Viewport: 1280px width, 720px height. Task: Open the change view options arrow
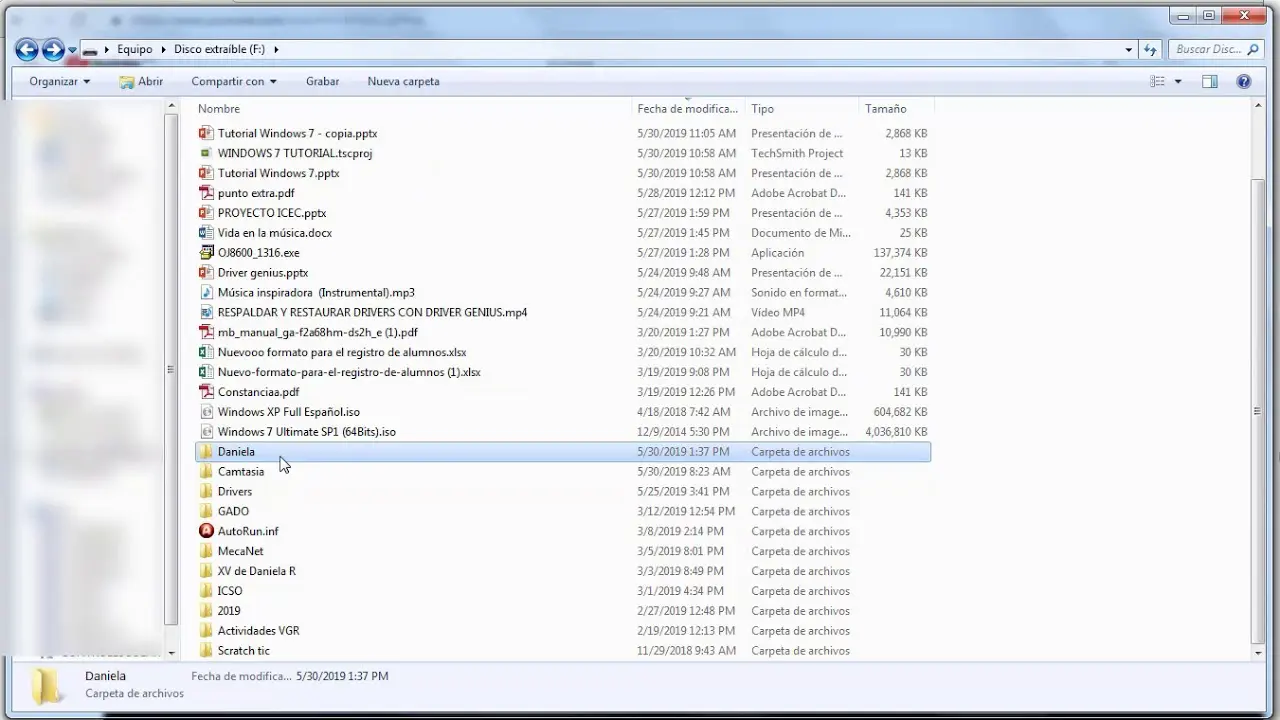pos(1178,81)
